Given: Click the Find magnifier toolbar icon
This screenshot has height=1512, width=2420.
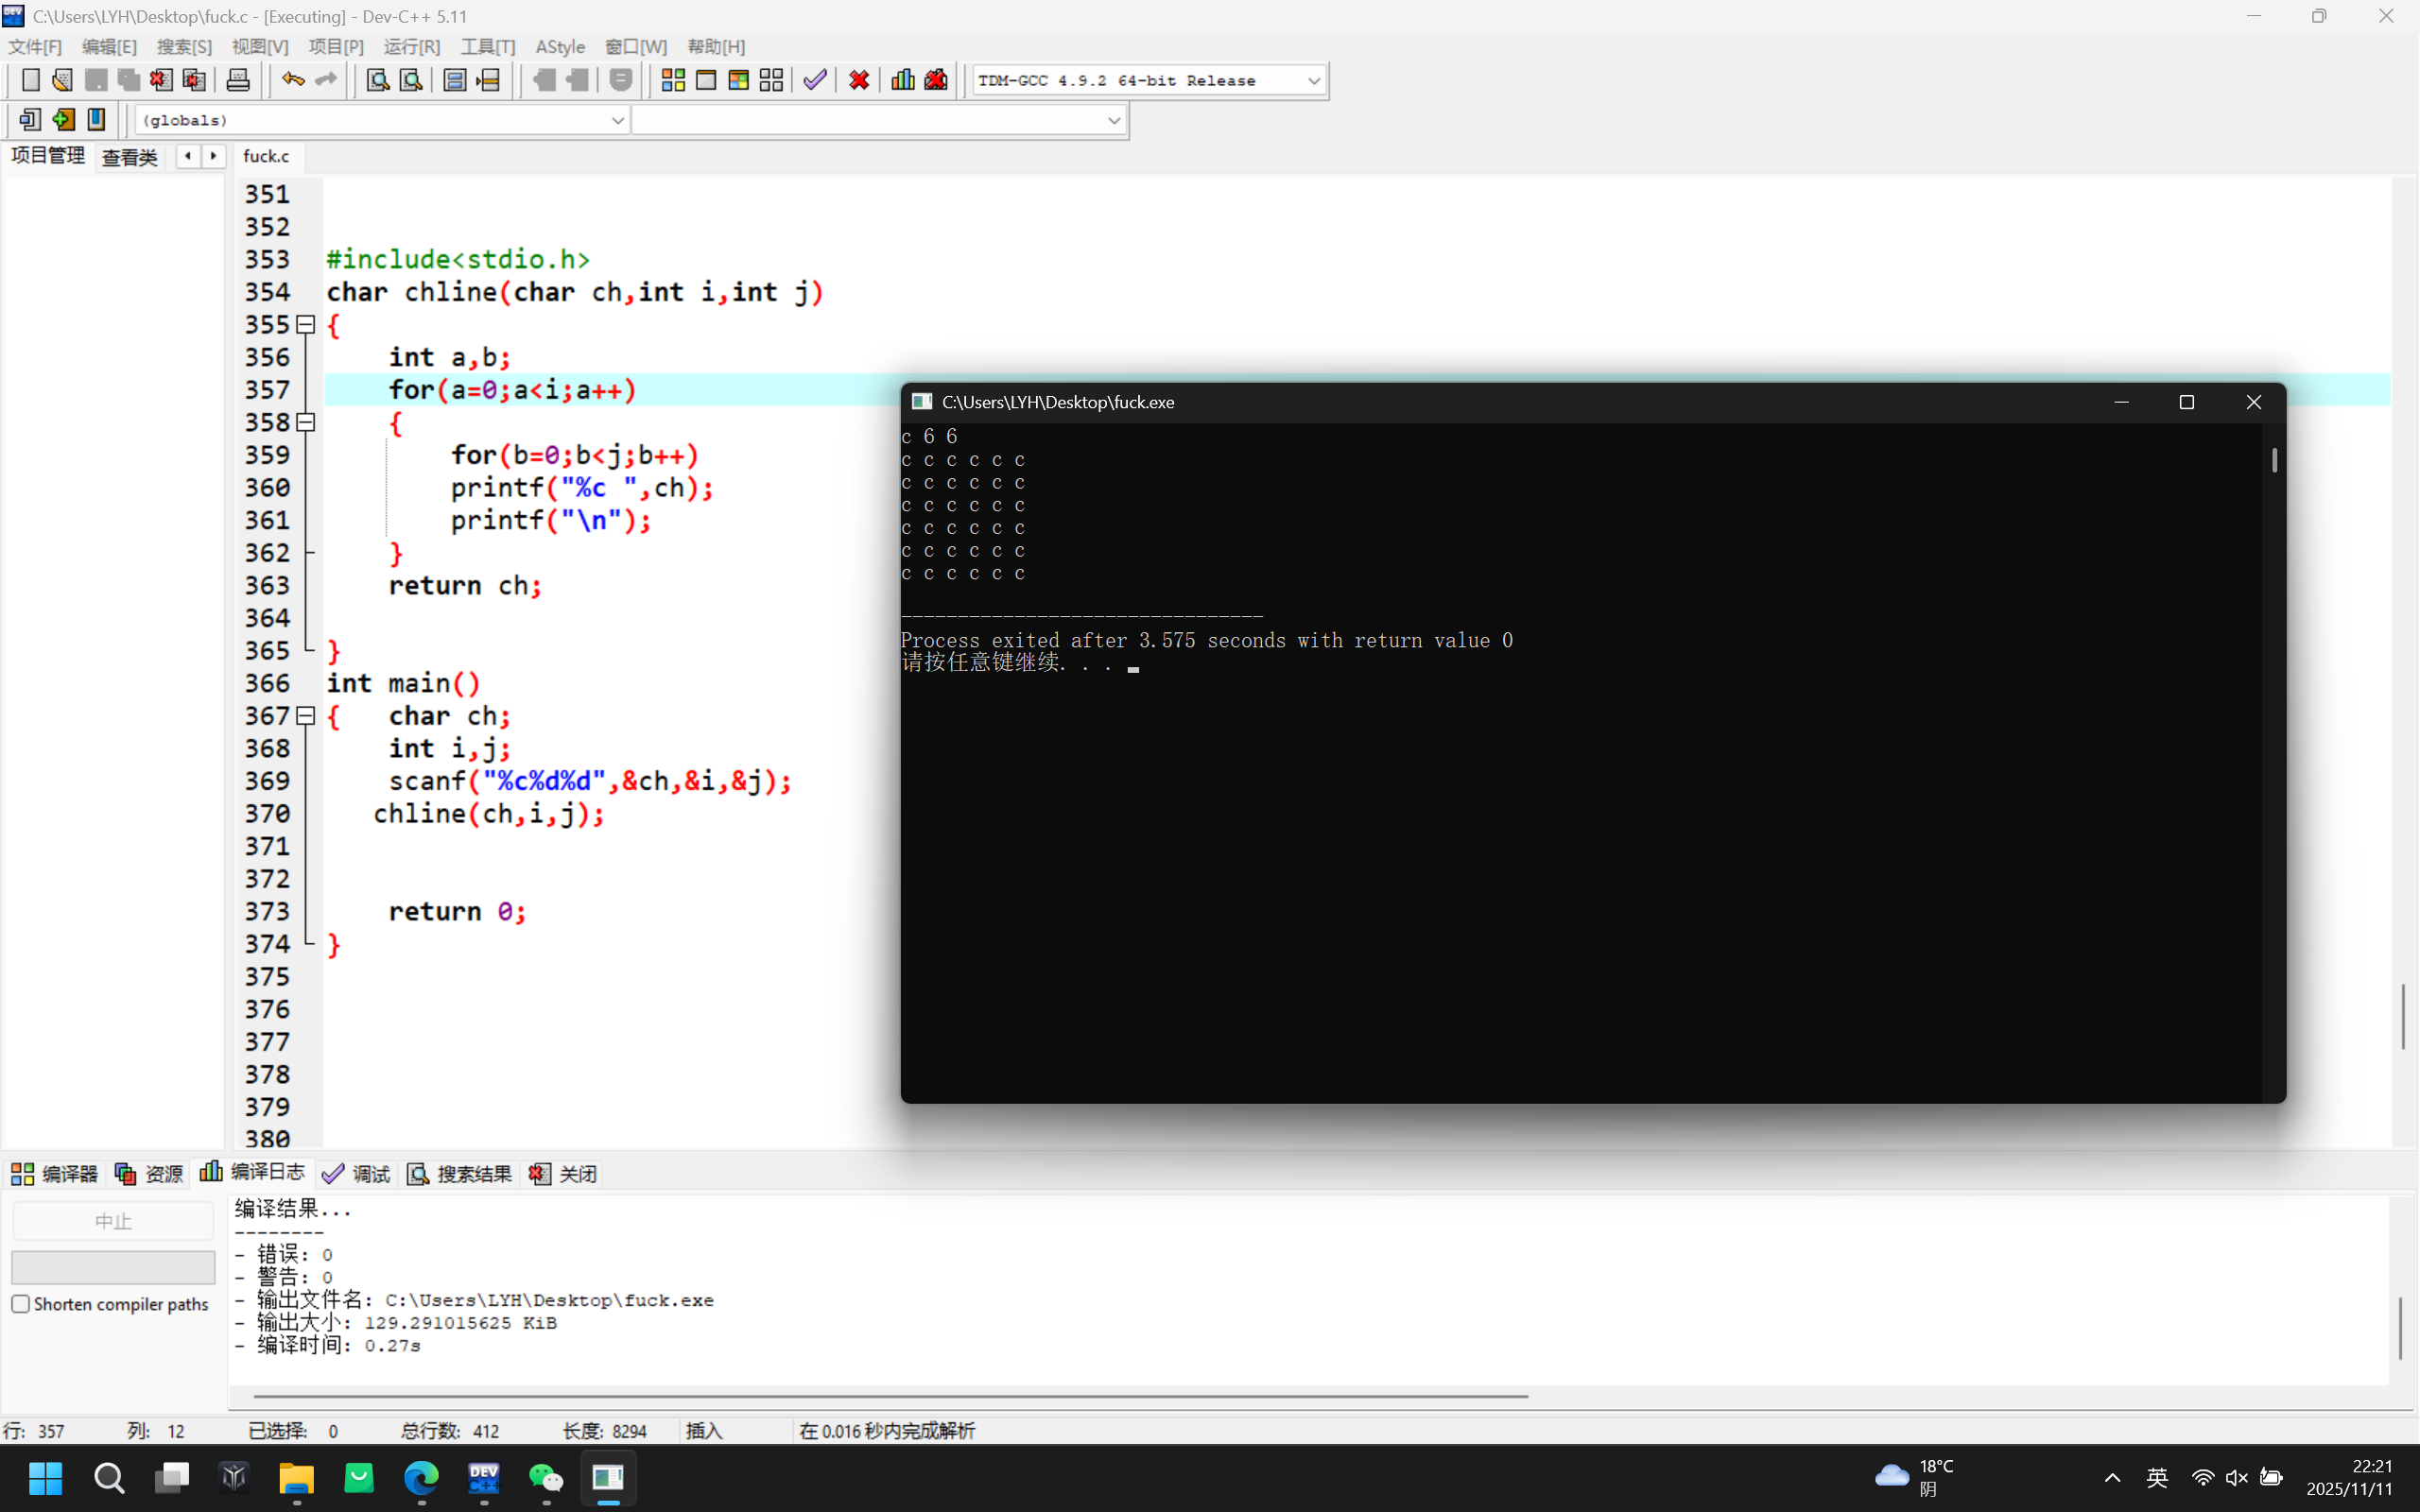Looking at the screenshot, I should 377,80.
